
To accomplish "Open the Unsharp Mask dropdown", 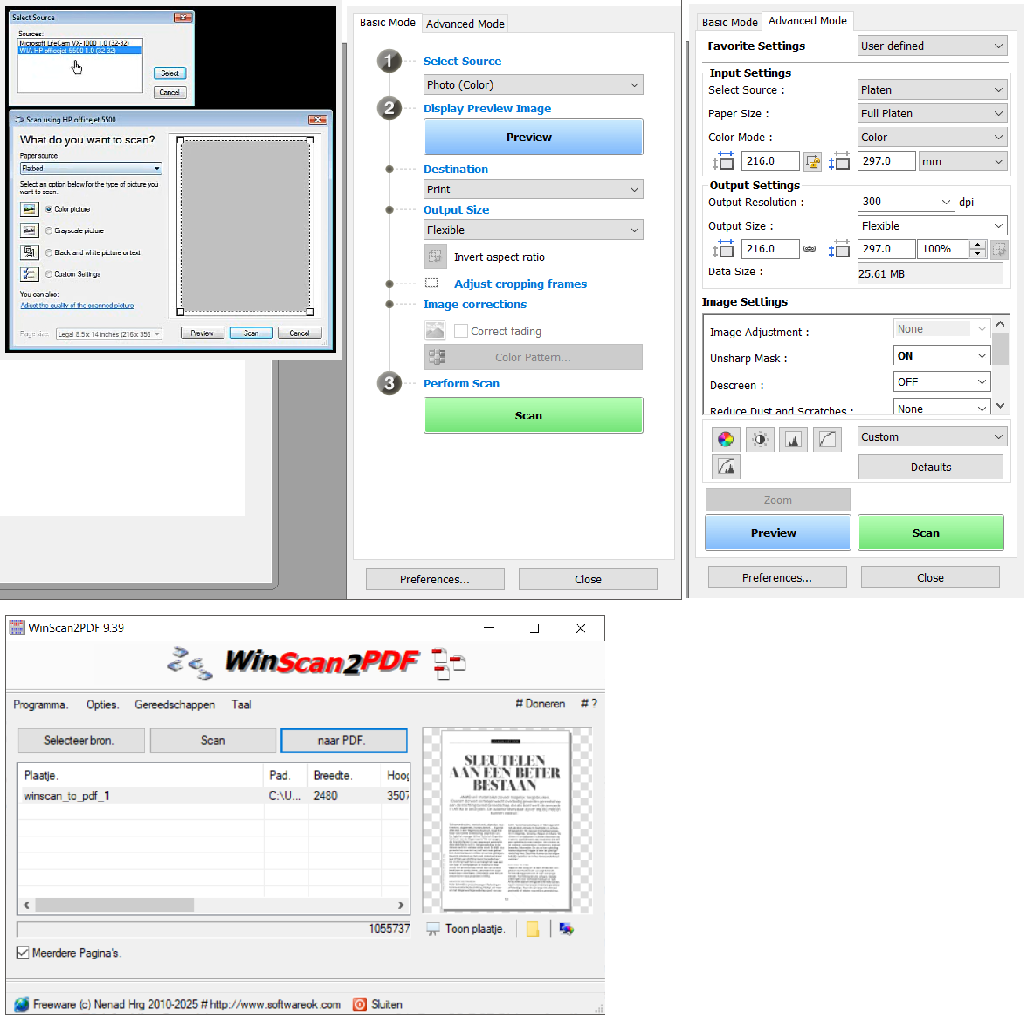I will tap(941, 356).
